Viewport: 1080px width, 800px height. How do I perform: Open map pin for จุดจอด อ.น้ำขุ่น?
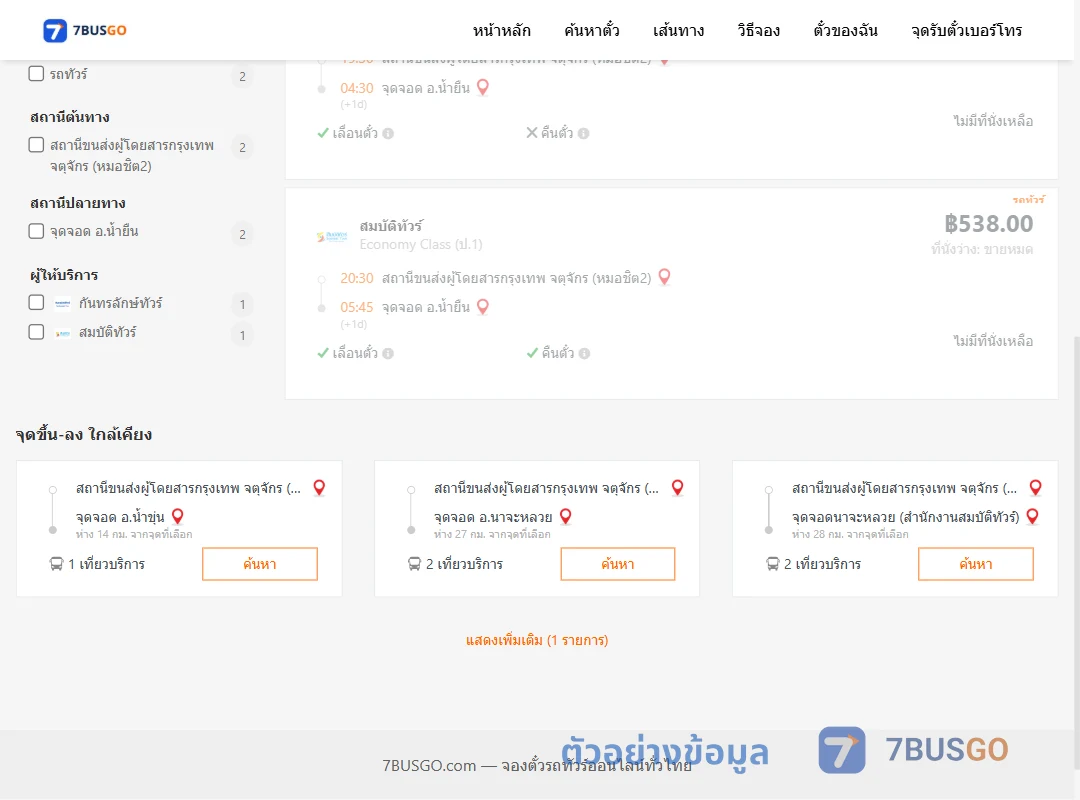coord(178,516)
